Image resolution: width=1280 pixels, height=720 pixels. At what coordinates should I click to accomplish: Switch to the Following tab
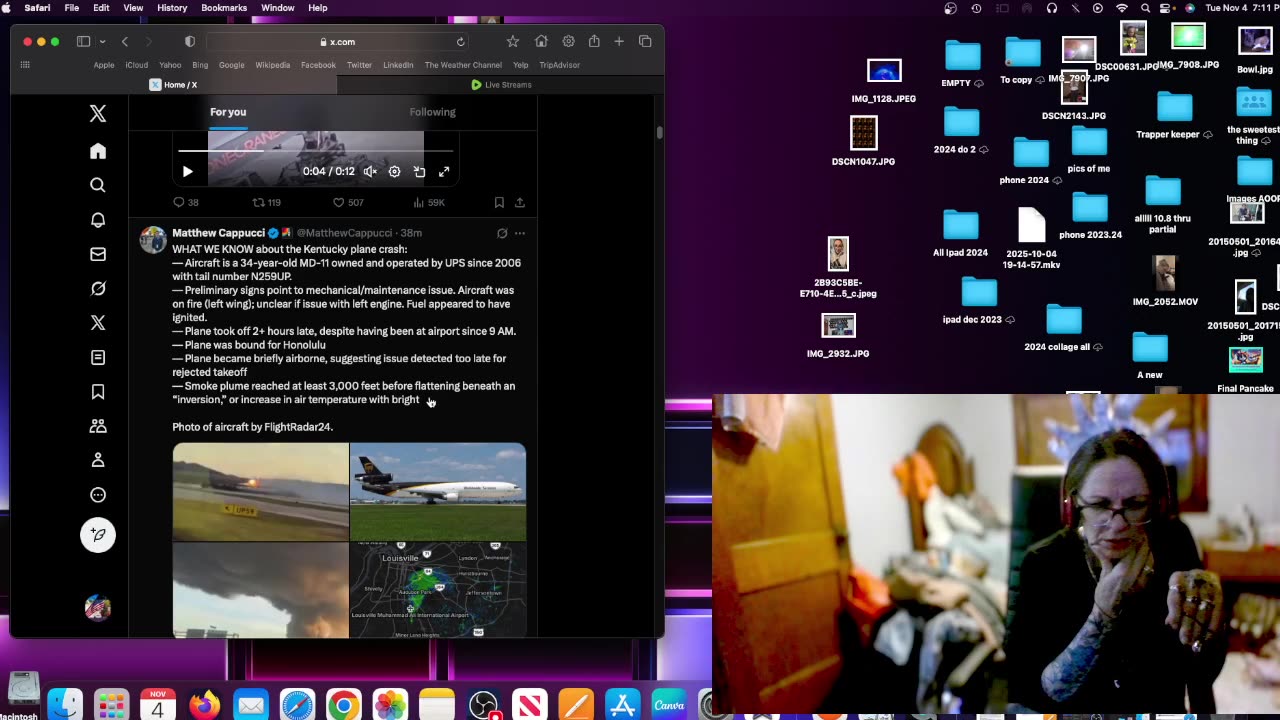(432, 112)
